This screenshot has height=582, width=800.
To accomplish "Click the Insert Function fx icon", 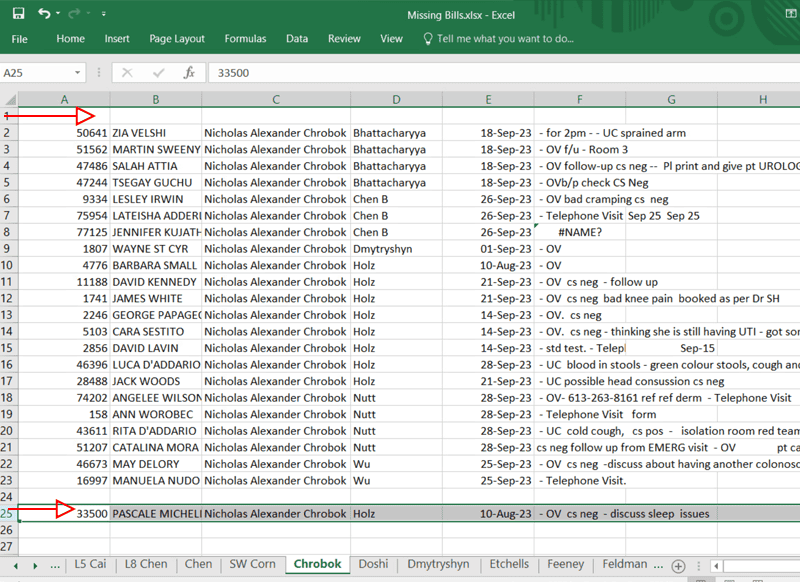I will [189, 73].
